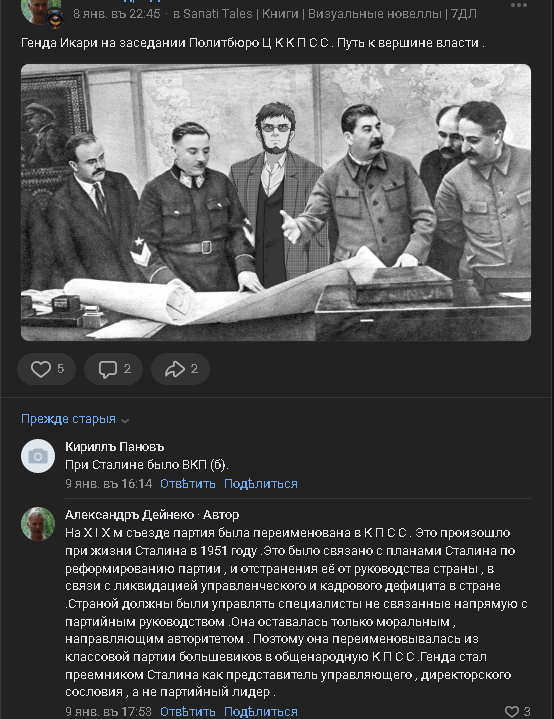Open post timestamp '8 янв. въ 22:45'

116,14
